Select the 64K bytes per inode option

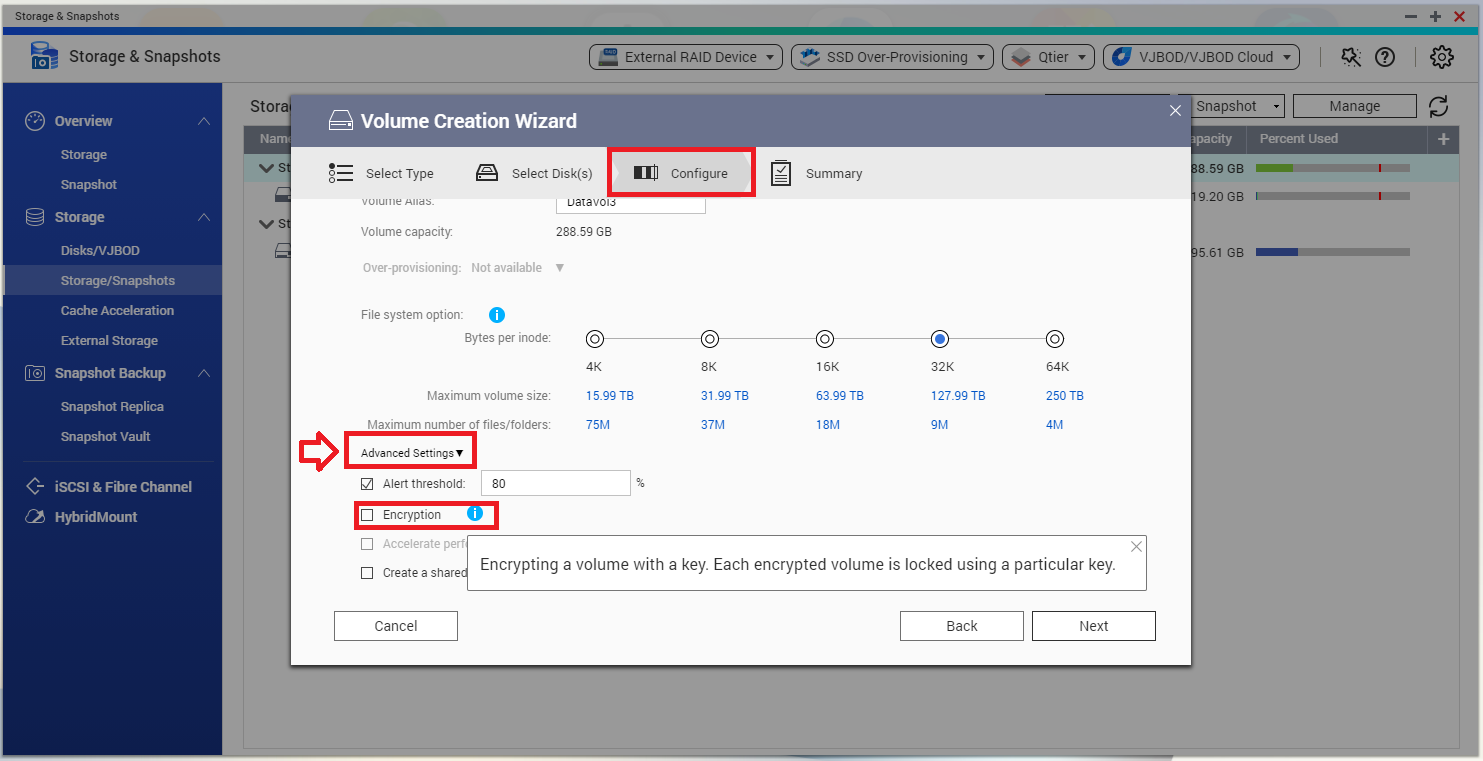coord(1055,339)
